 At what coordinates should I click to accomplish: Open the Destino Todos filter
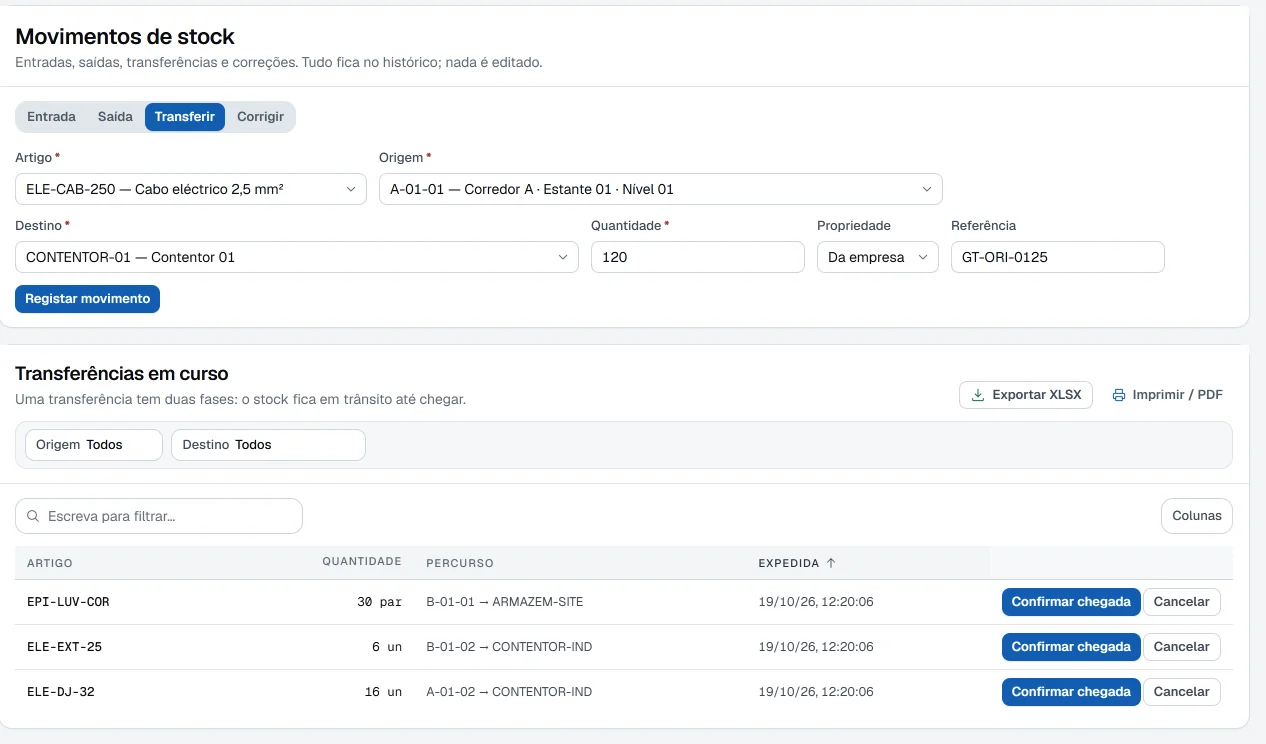[x=268, y=445]
